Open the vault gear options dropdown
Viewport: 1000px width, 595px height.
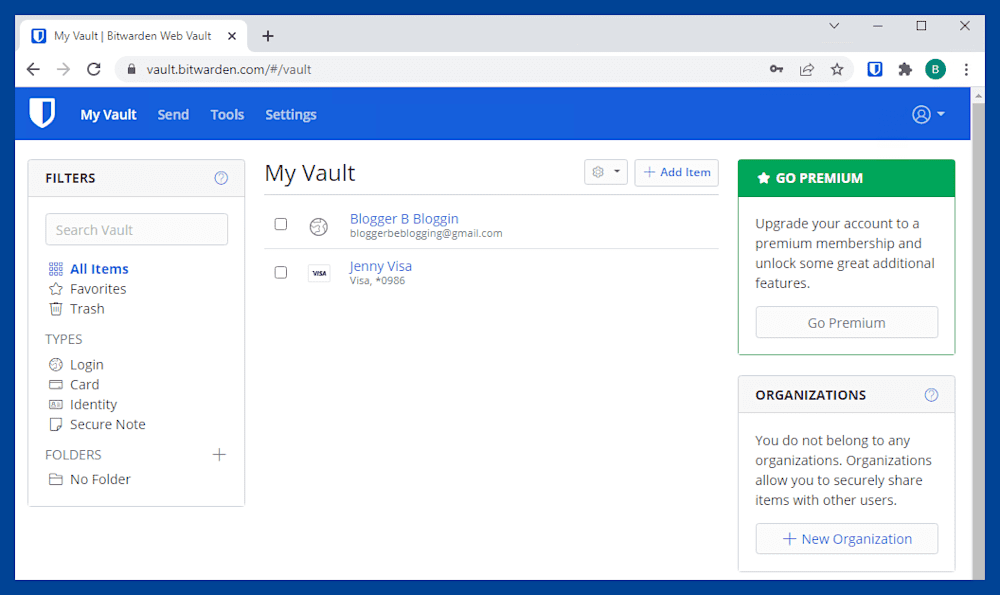coord(606,172)
